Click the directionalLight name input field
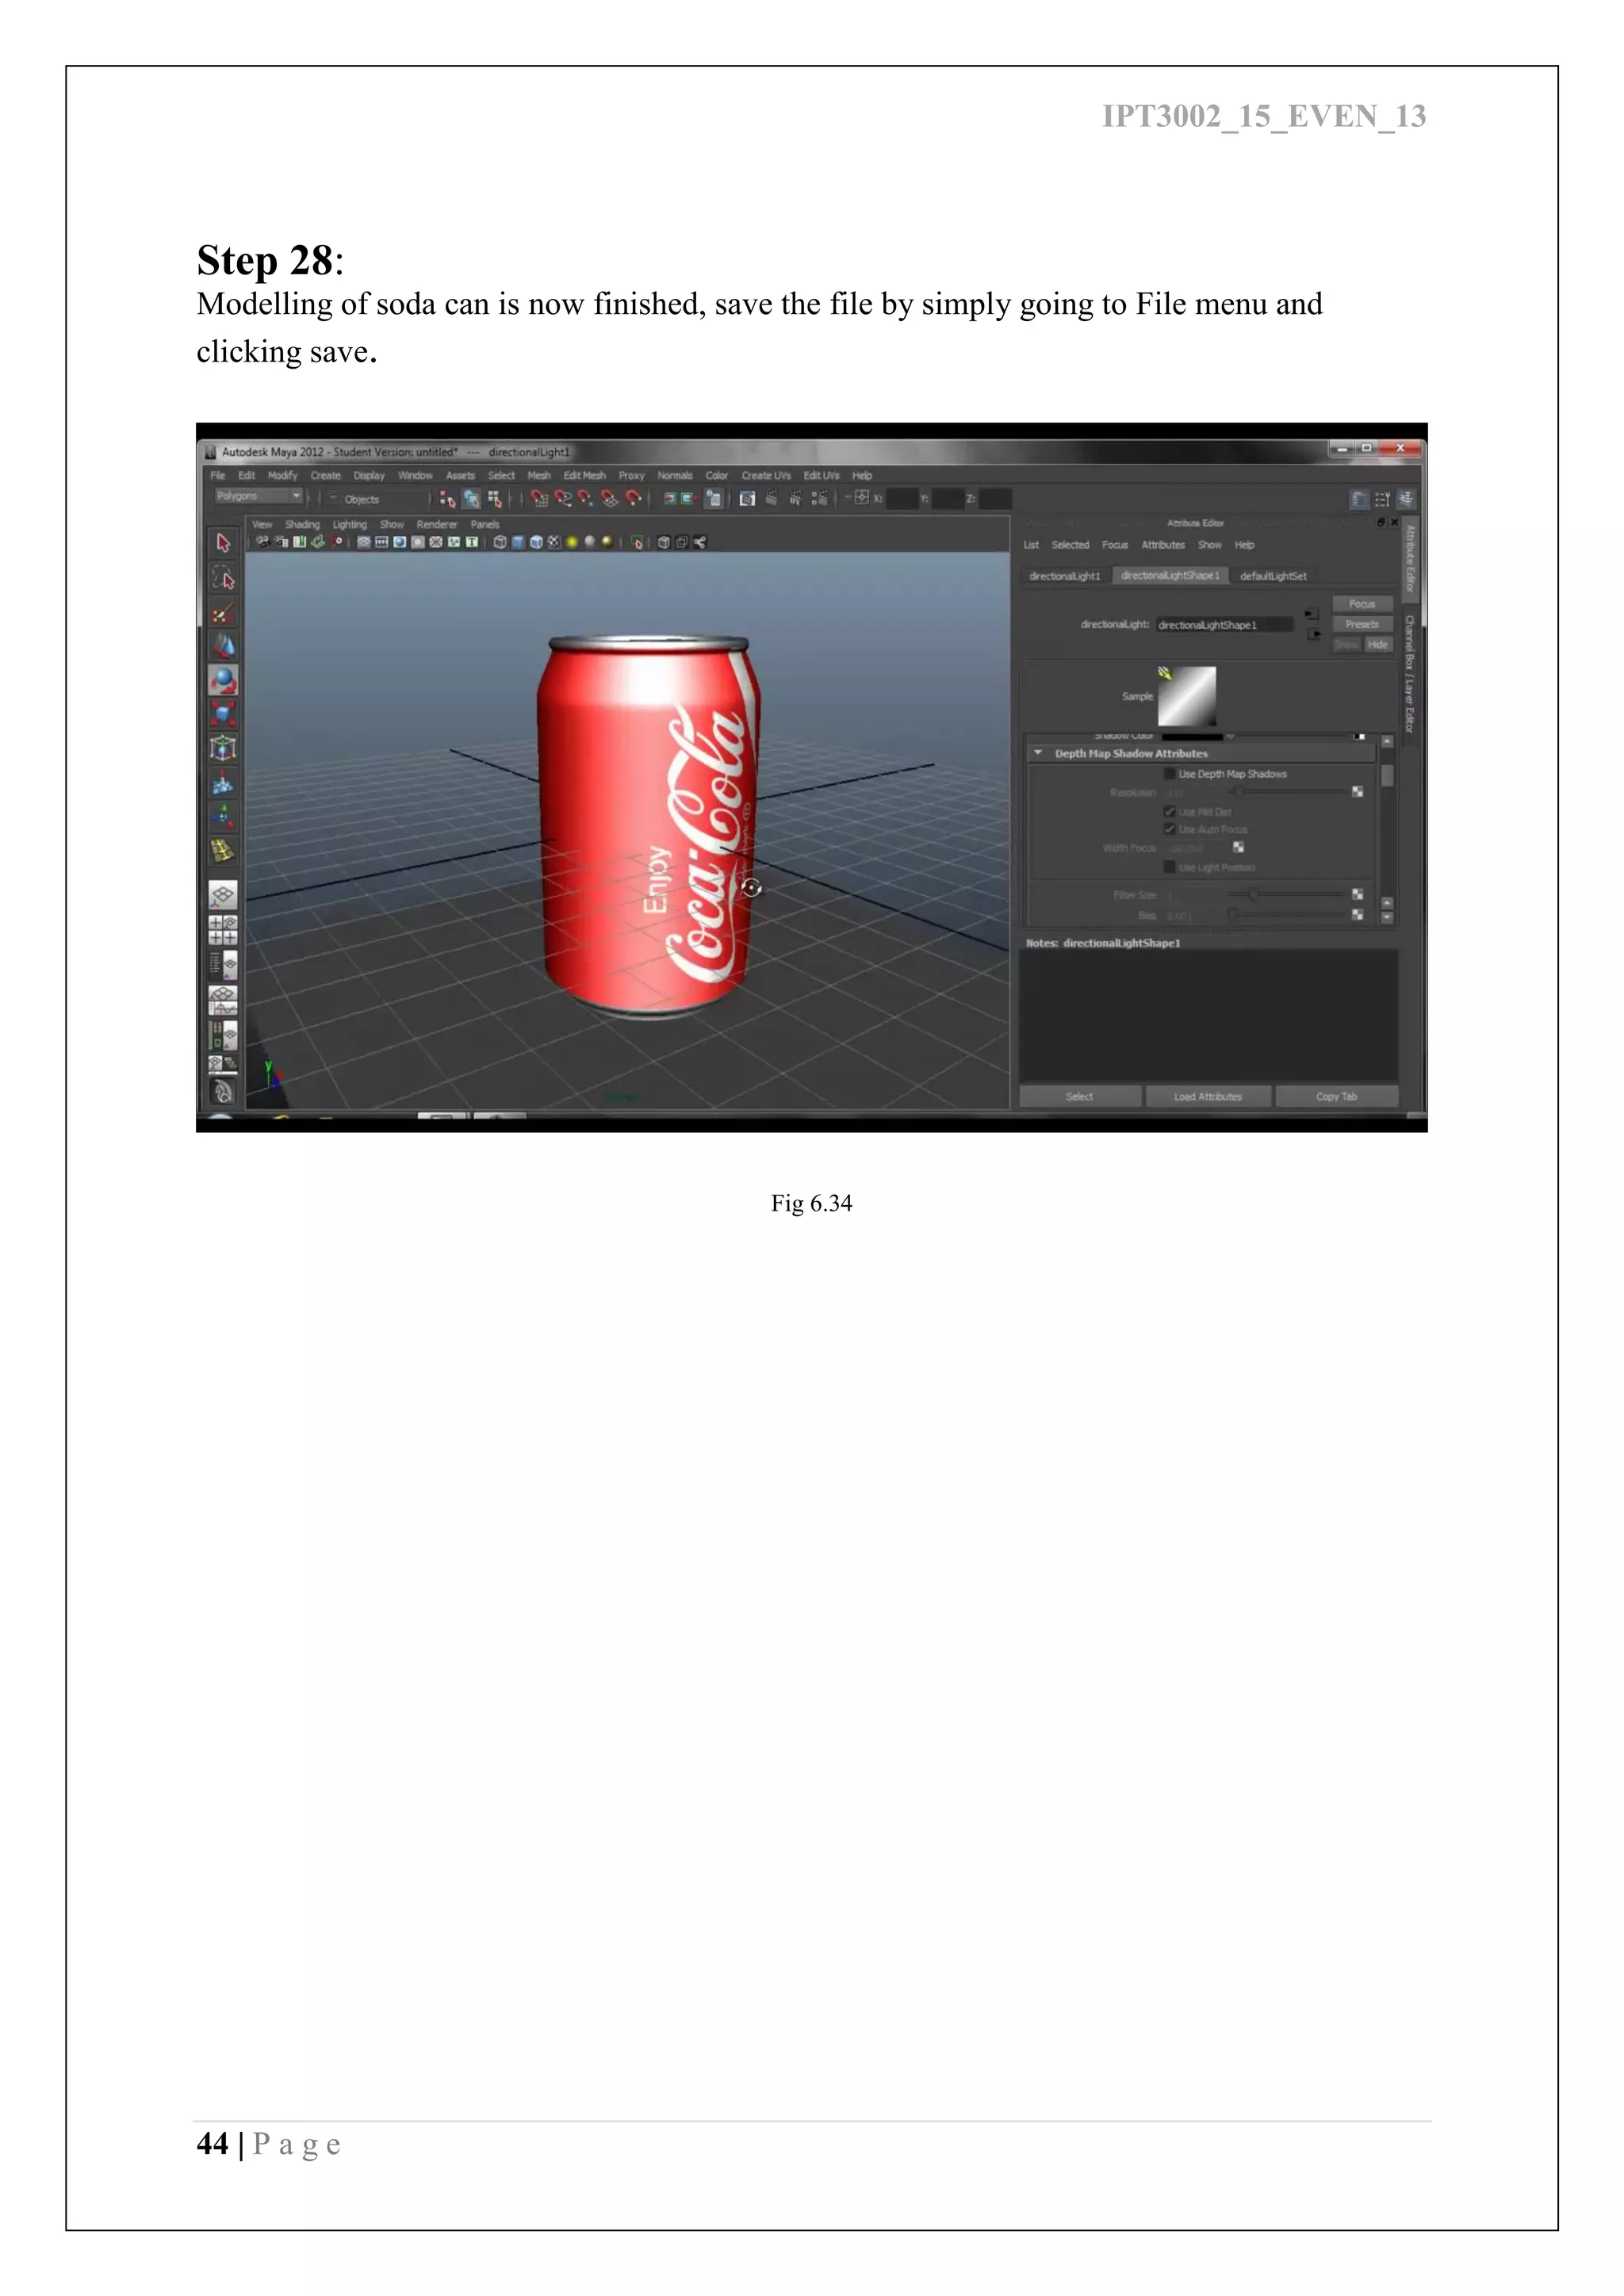The height and width of the screenshot is (2296, 1624). (1225, 625)
